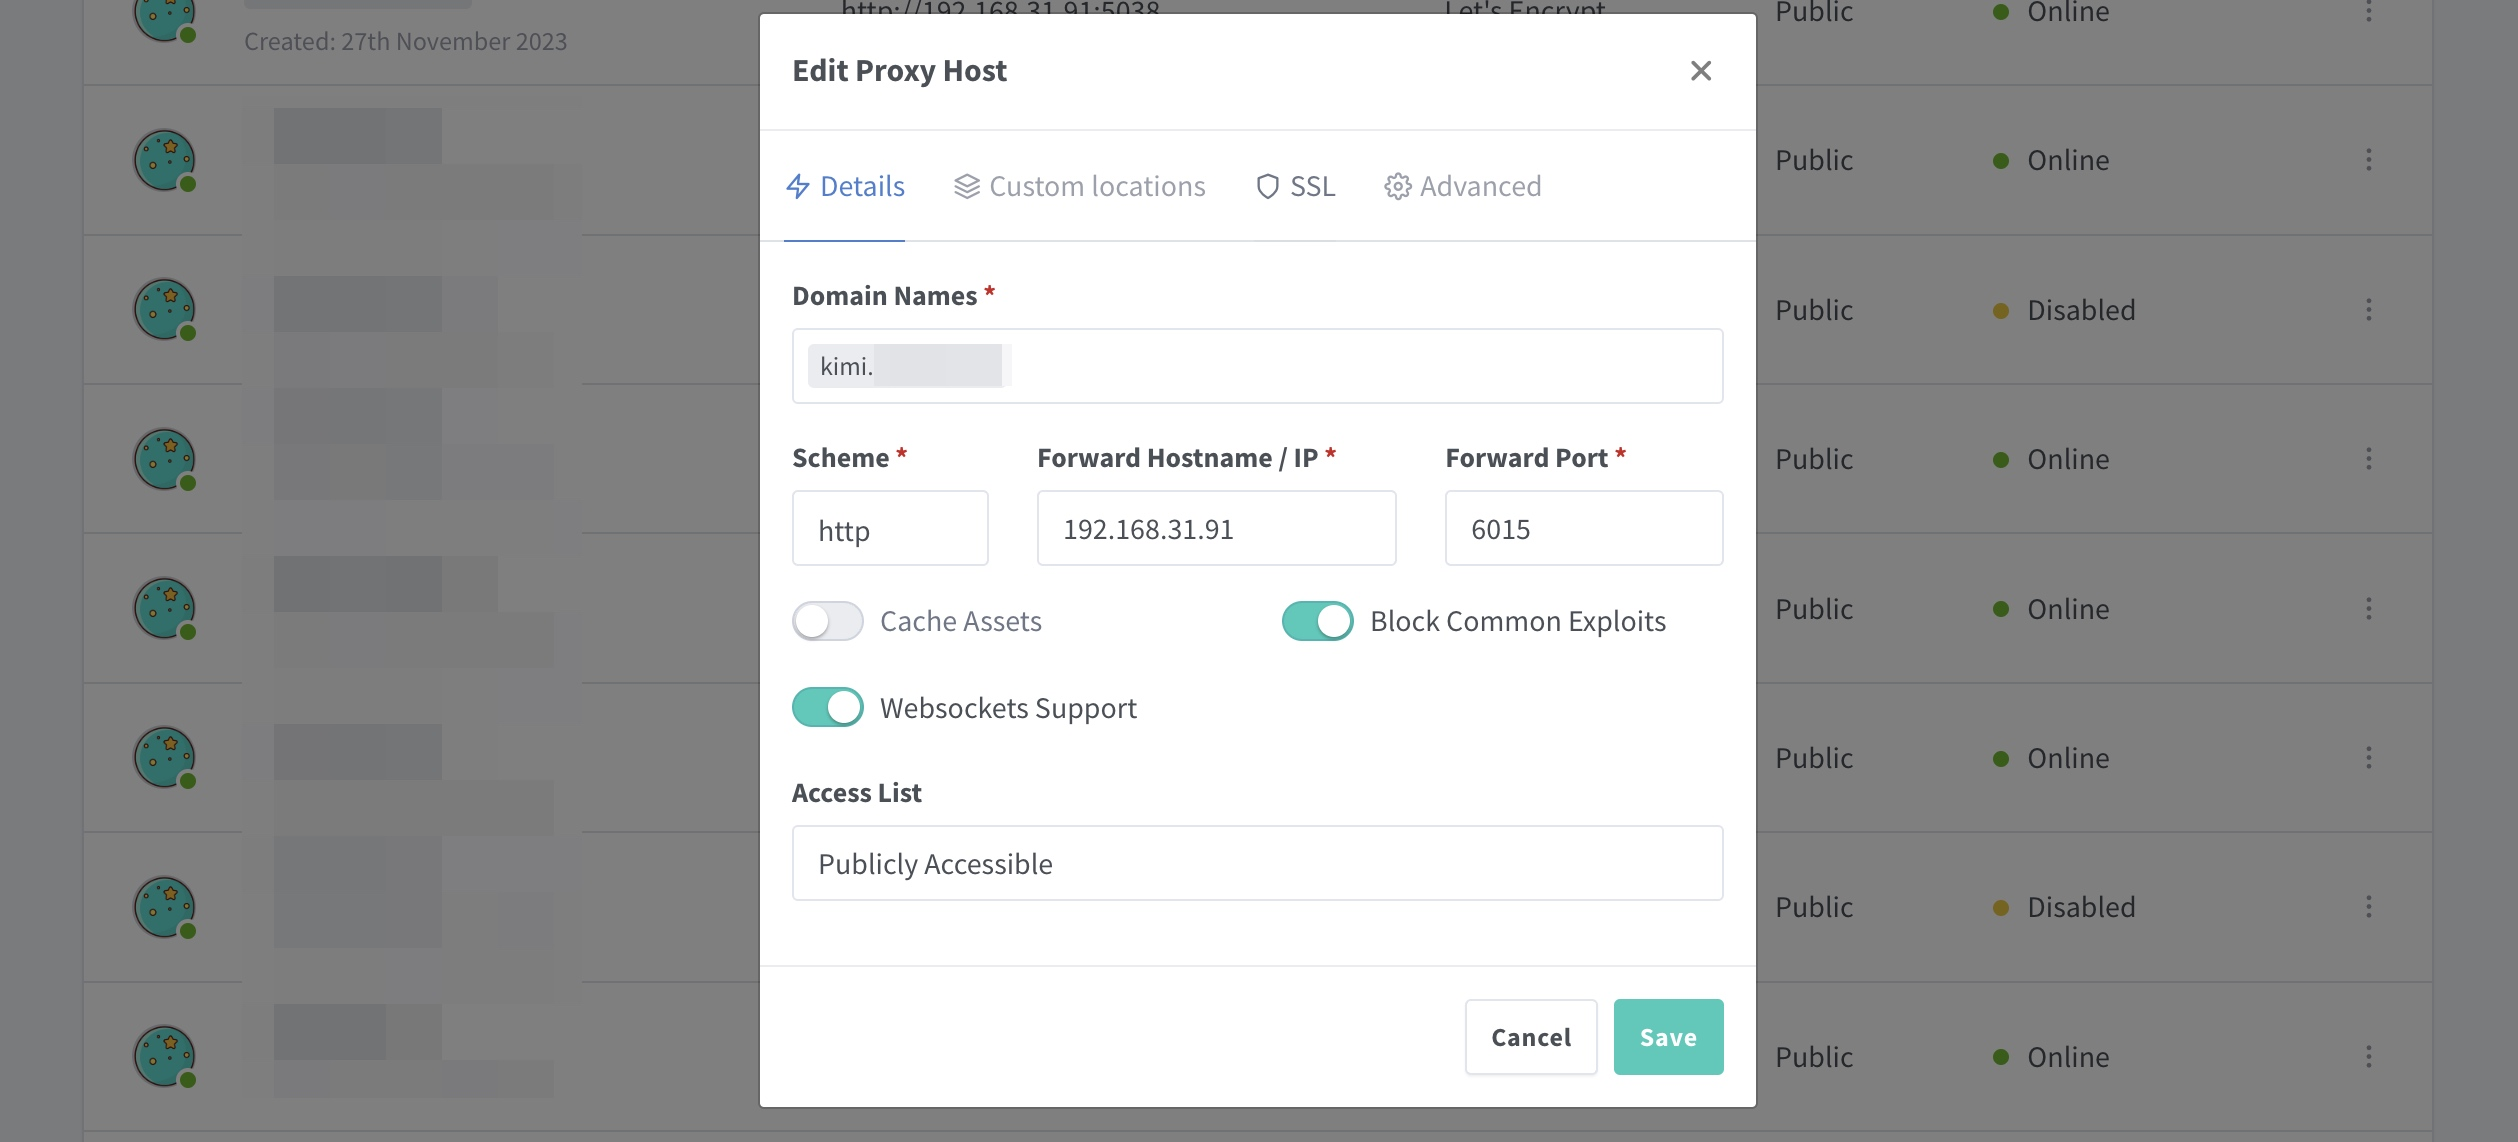Open three-dot menu for last Disabled host
Viewport: 2518px width, 1142px height.
point(2368,907)
